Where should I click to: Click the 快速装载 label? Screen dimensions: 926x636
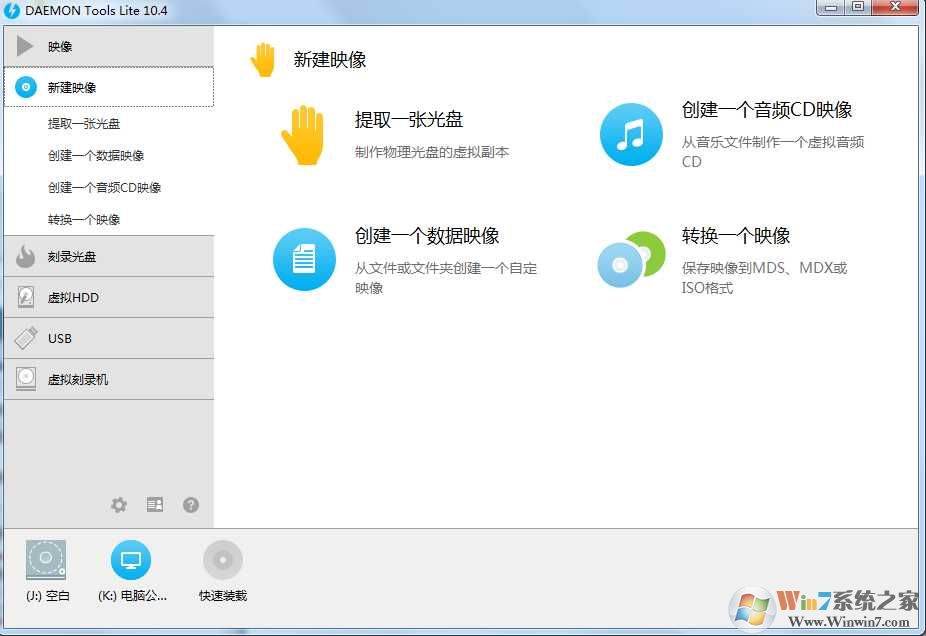click(x=223, y=596)
